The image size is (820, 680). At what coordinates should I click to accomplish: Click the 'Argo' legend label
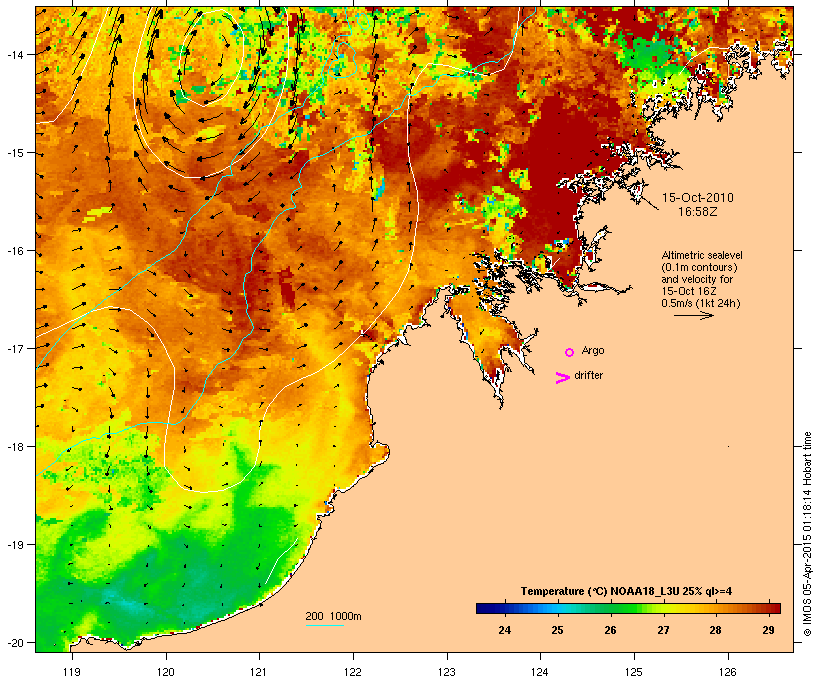click(593, 350)
